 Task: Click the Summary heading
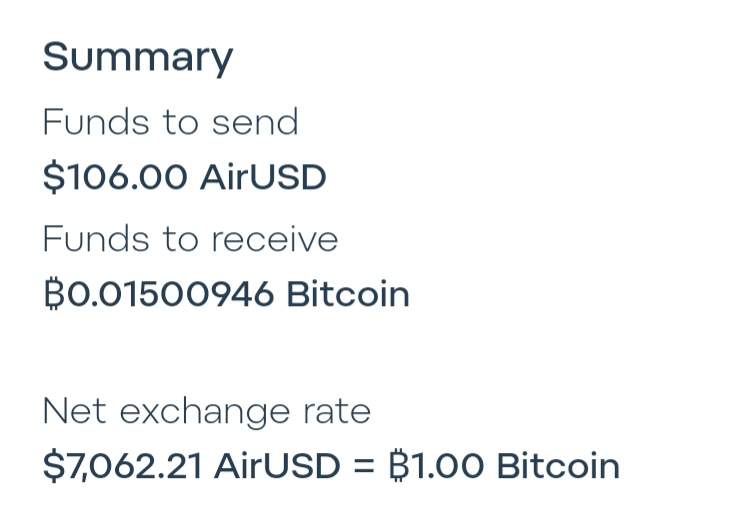(x=137, y=57)
